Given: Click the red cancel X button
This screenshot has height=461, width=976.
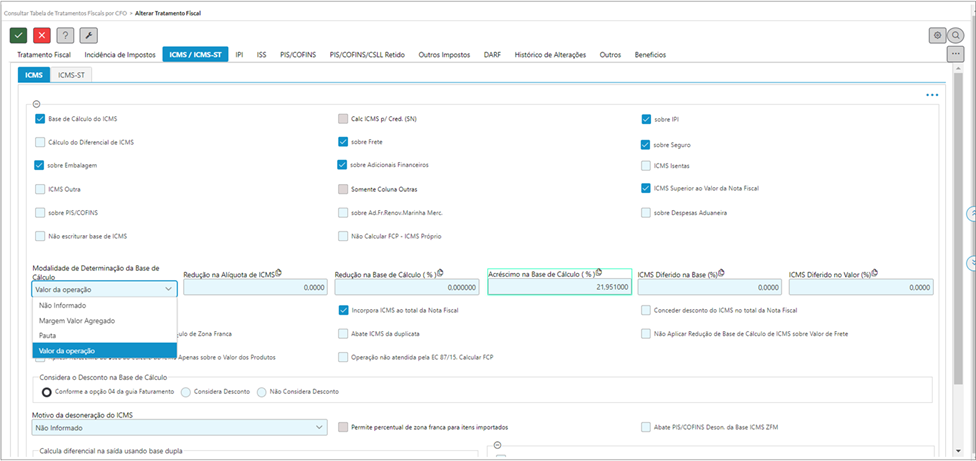Looking at the screenshot, I should [41, 35].
